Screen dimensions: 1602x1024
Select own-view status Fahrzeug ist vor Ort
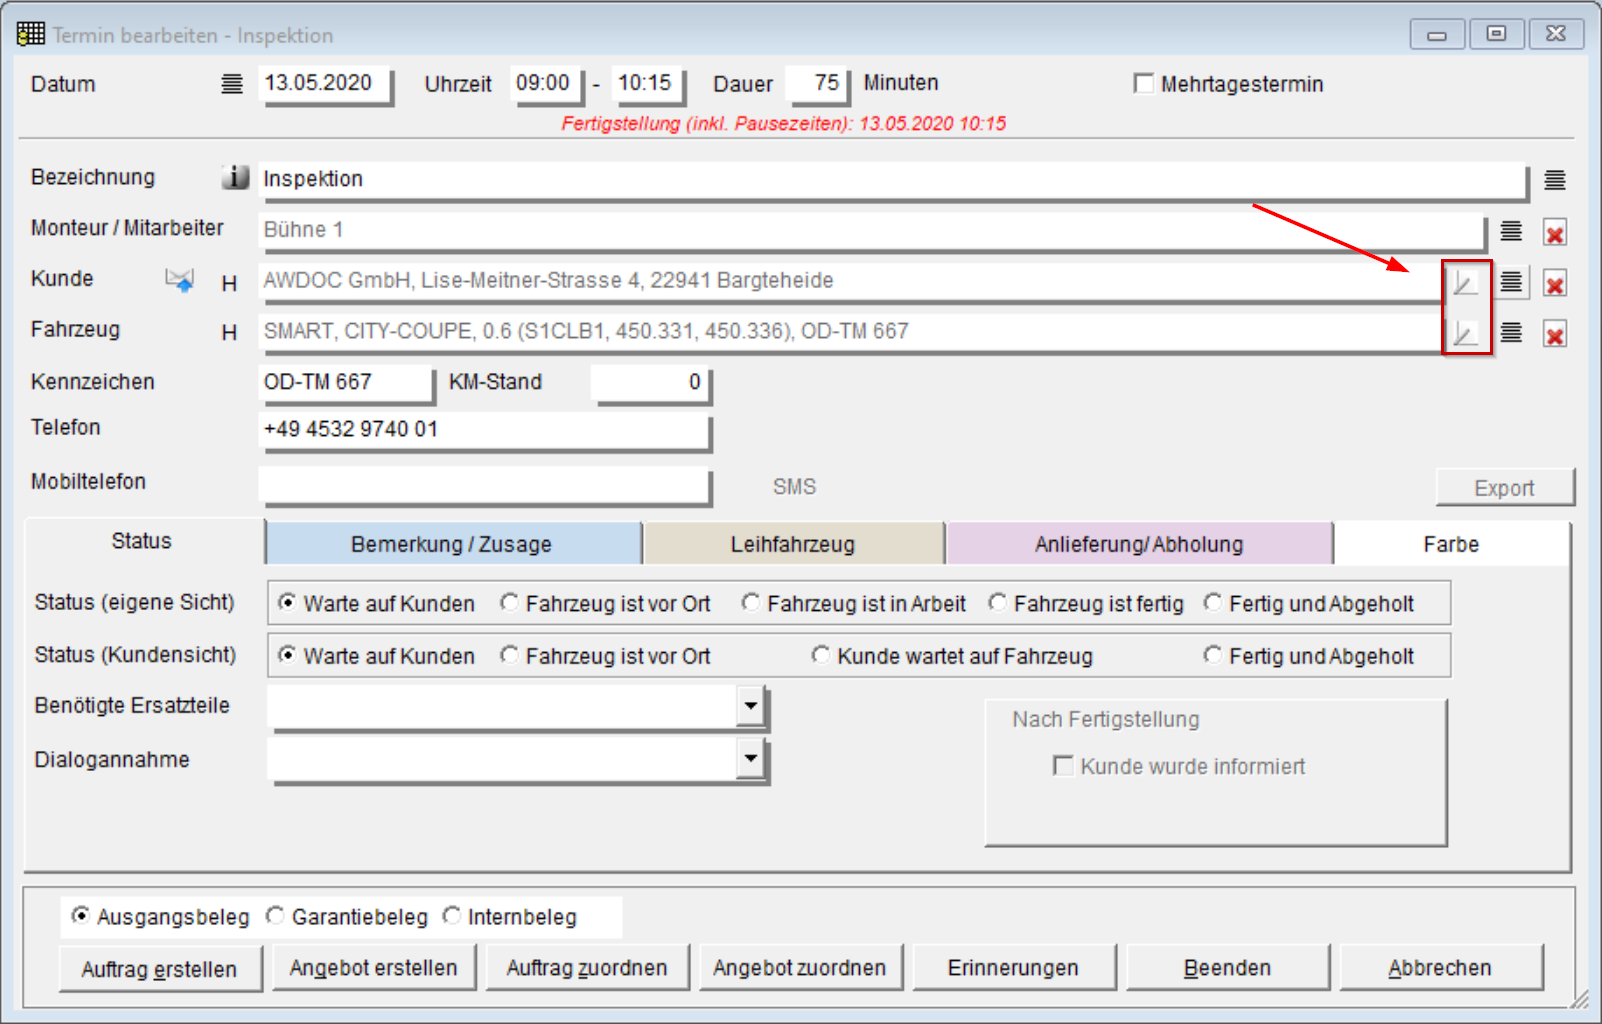coord(509,602)
